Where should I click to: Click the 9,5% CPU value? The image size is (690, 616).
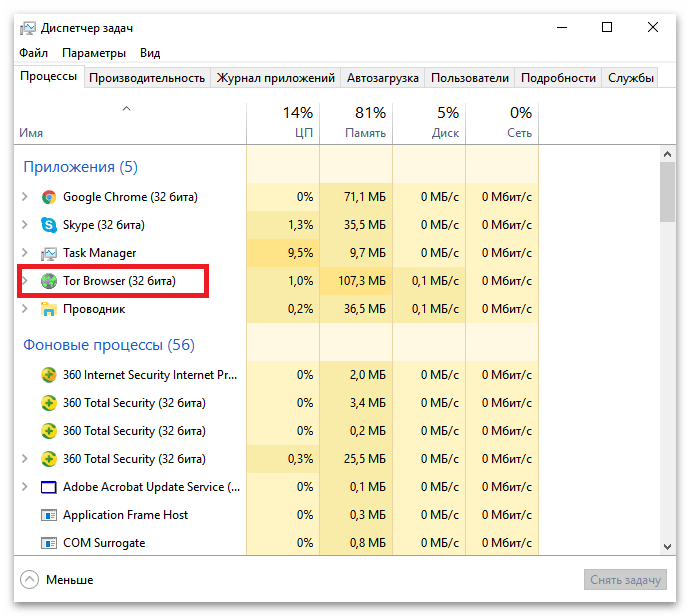pyautogui.click(x=301, y=253)
